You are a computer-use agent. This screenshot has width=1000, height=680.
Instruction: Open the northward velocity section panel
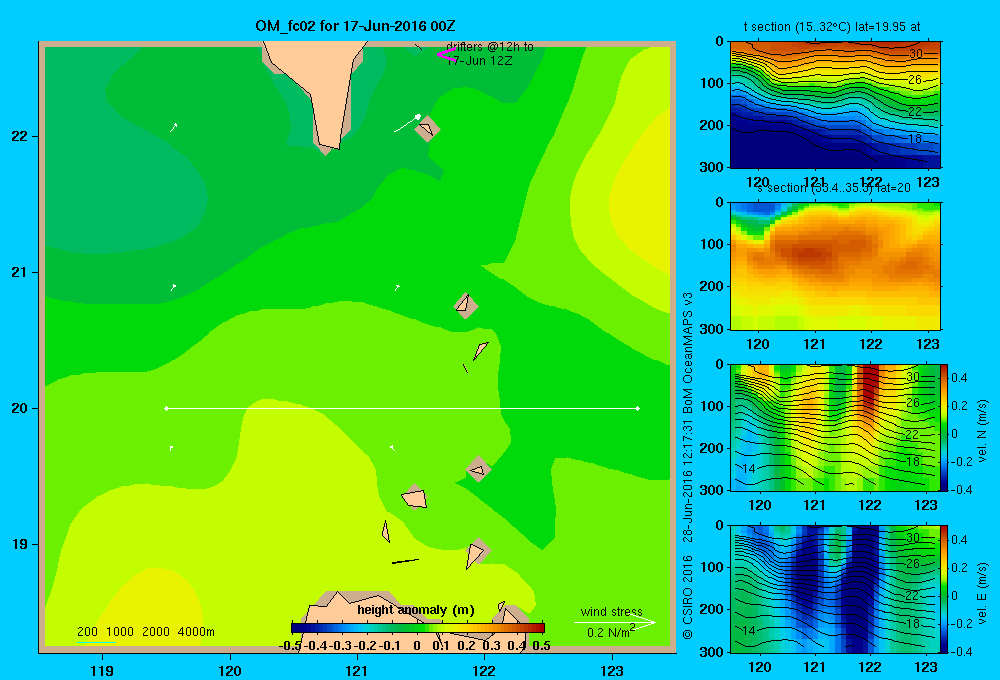[835, 427]
